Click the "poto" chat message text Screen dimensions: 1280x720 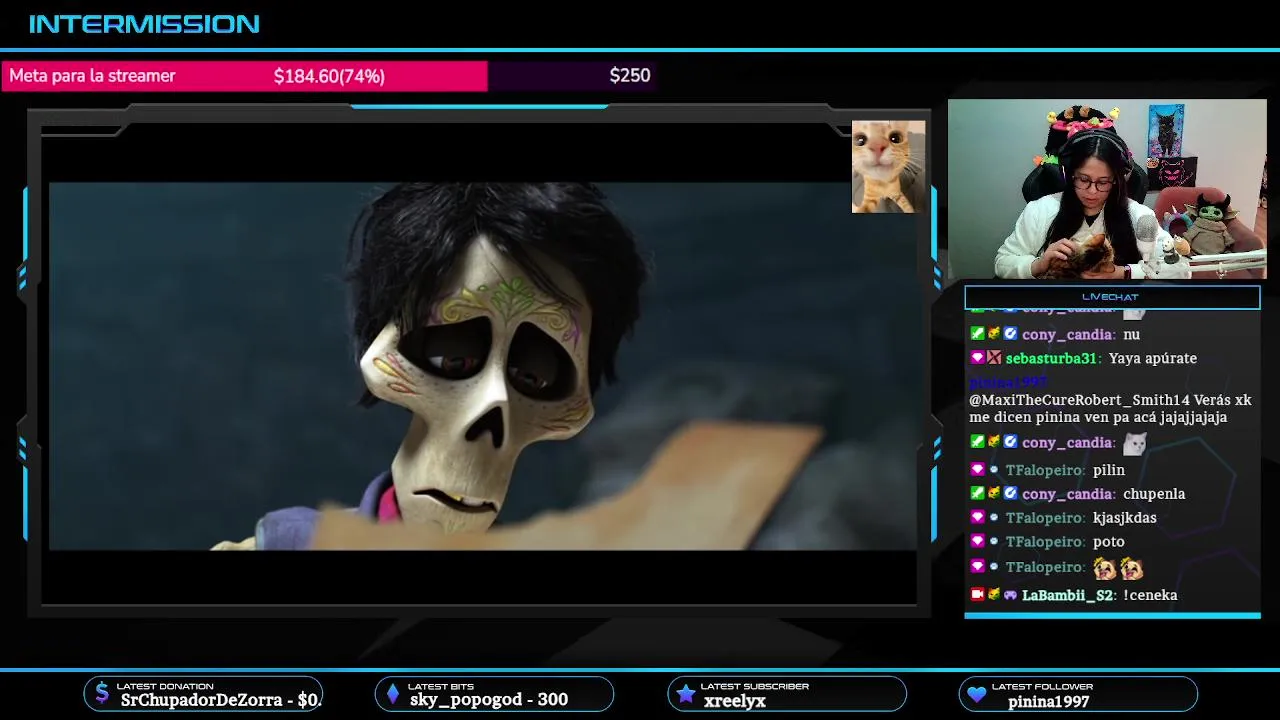pyautogui.click(x=1109, y=542)
